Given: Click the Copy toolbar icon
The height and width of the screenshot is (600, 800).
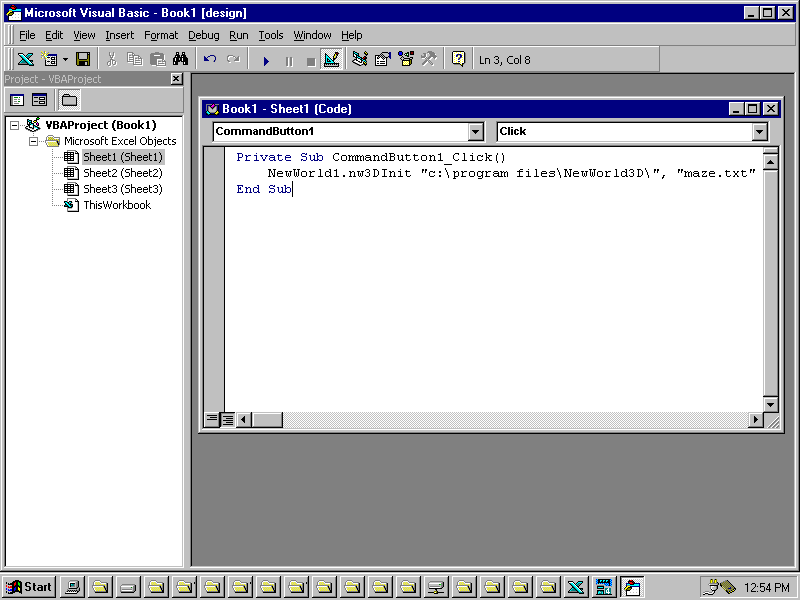Looking at the screenshot, I should pos(135,60).
